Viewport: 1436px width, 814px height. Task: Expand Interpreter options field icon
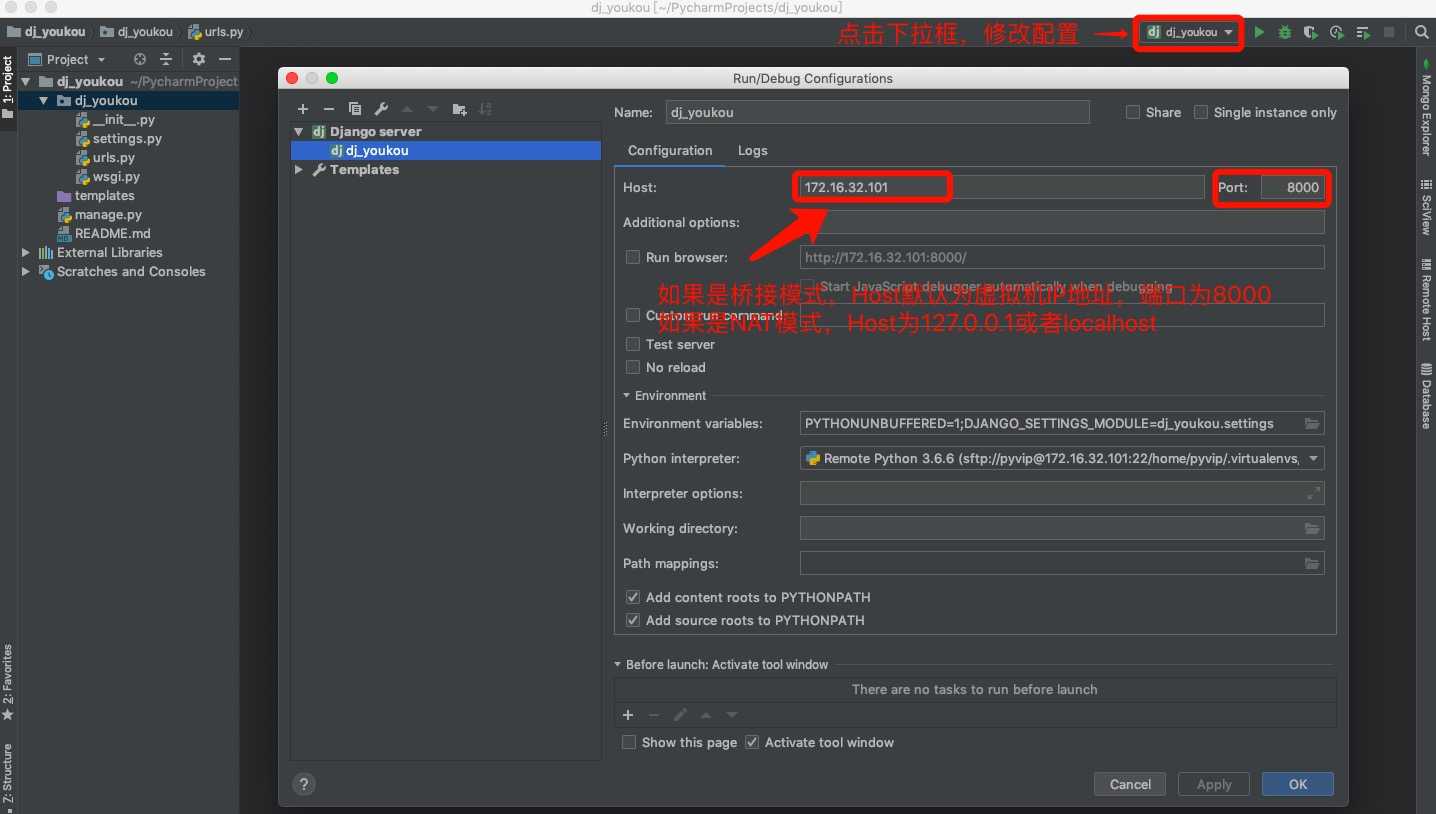point(1313,493)
